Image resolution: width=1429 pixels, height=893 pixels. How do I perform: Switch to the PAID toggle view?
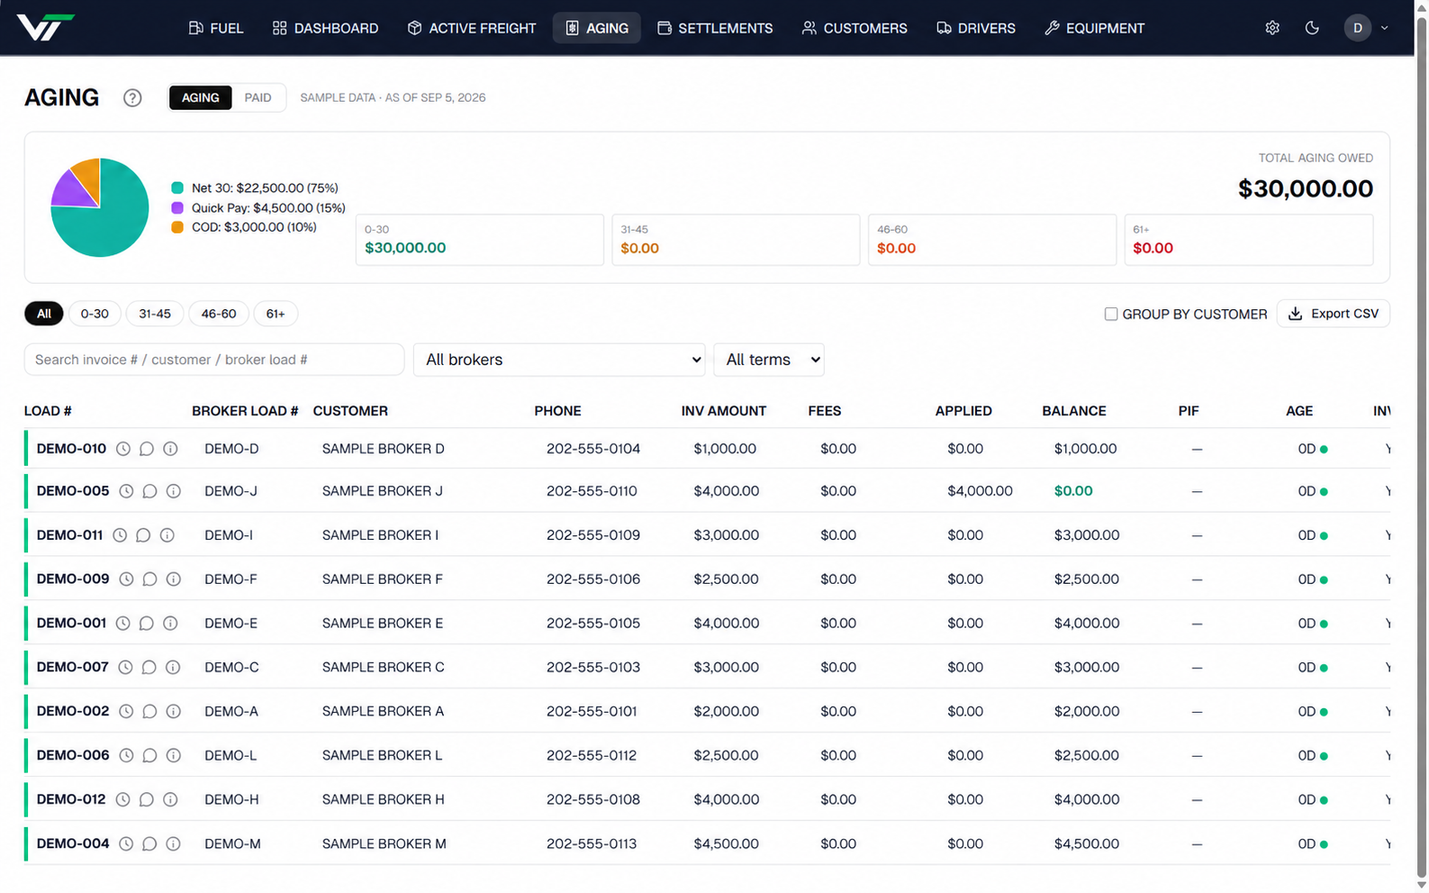pos(258,98)
